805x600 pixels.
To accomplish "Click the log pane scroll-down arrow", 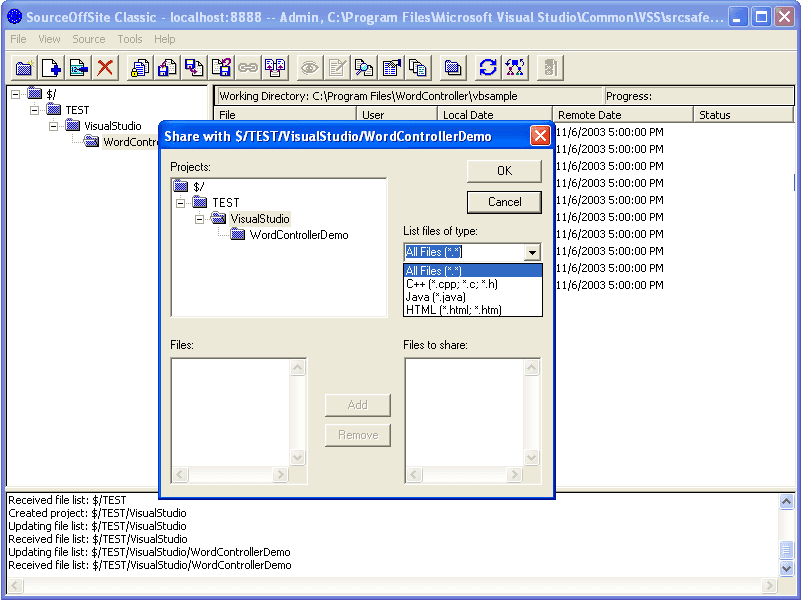I will pos(786,568).
